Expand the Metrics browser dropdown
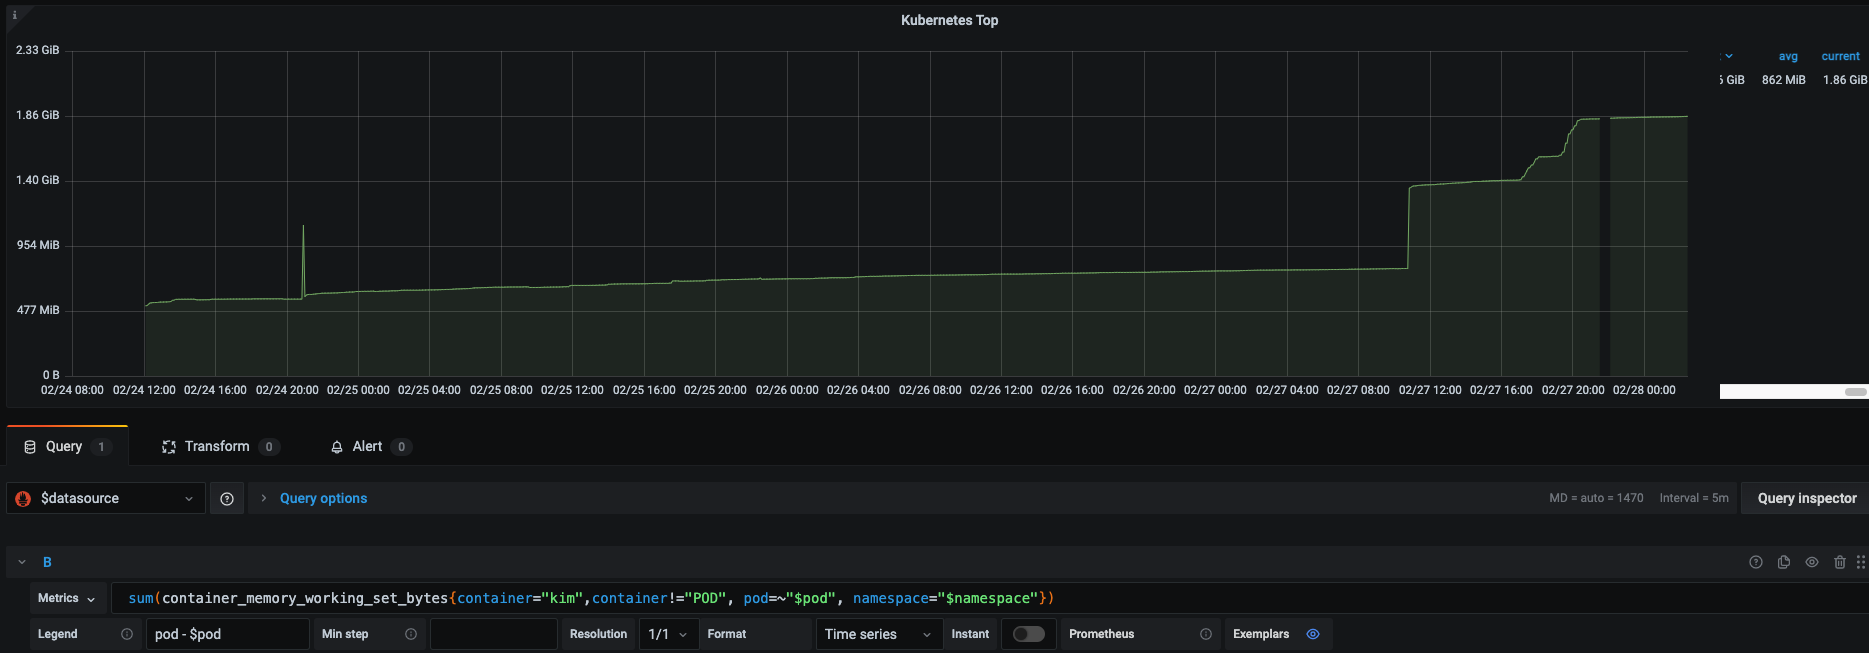The width and height of the screenshot is (1869, 653). point(67,598)
